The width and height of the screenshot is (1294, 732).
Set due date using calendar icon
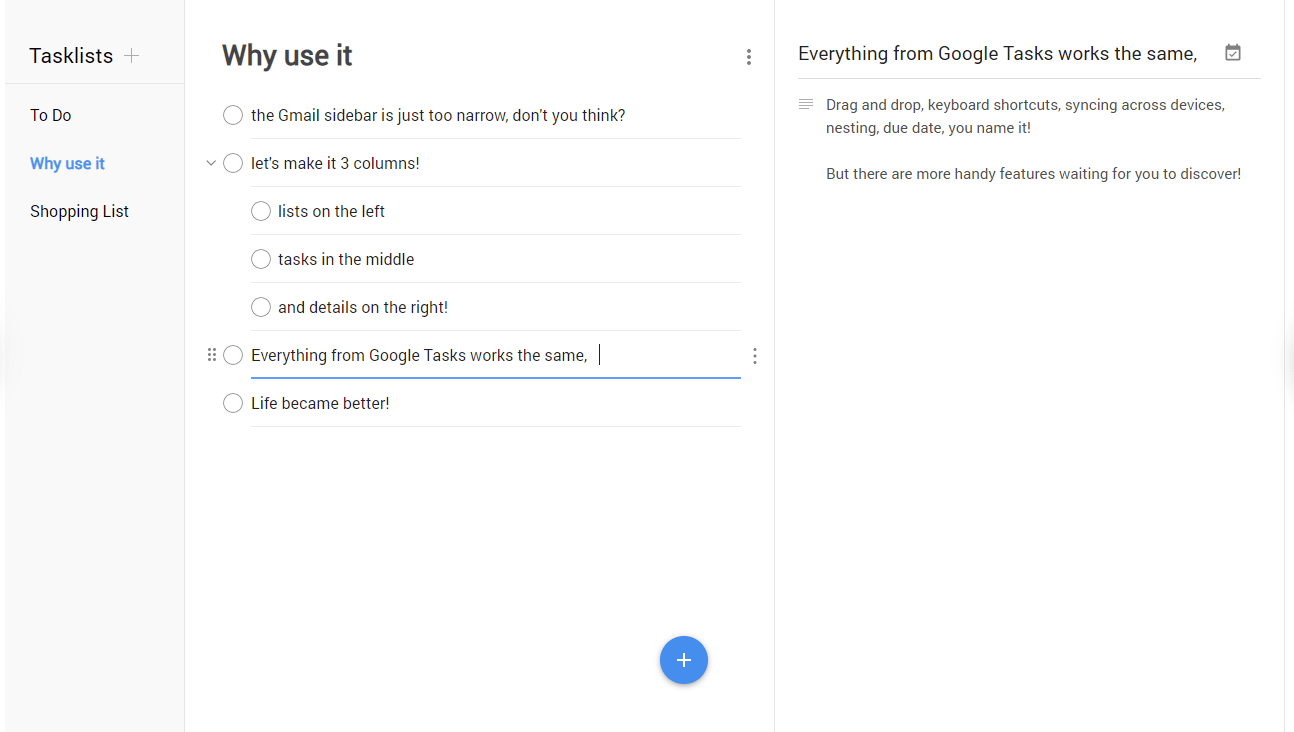coord(1233,53)
